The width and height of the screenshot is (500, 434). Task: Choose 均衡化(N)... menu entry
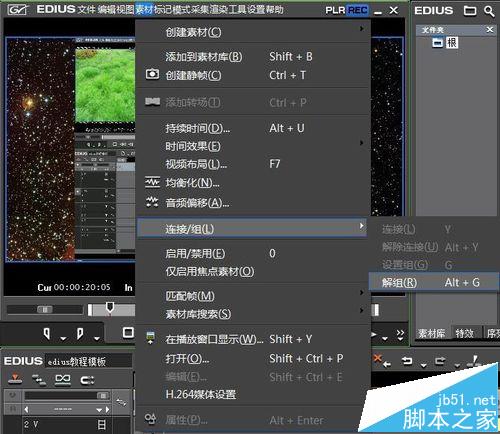pos(253,183)
